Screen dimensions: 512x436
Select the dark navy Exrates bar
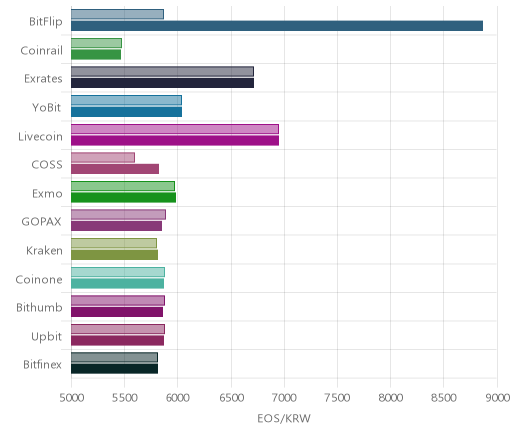(162, 83)
